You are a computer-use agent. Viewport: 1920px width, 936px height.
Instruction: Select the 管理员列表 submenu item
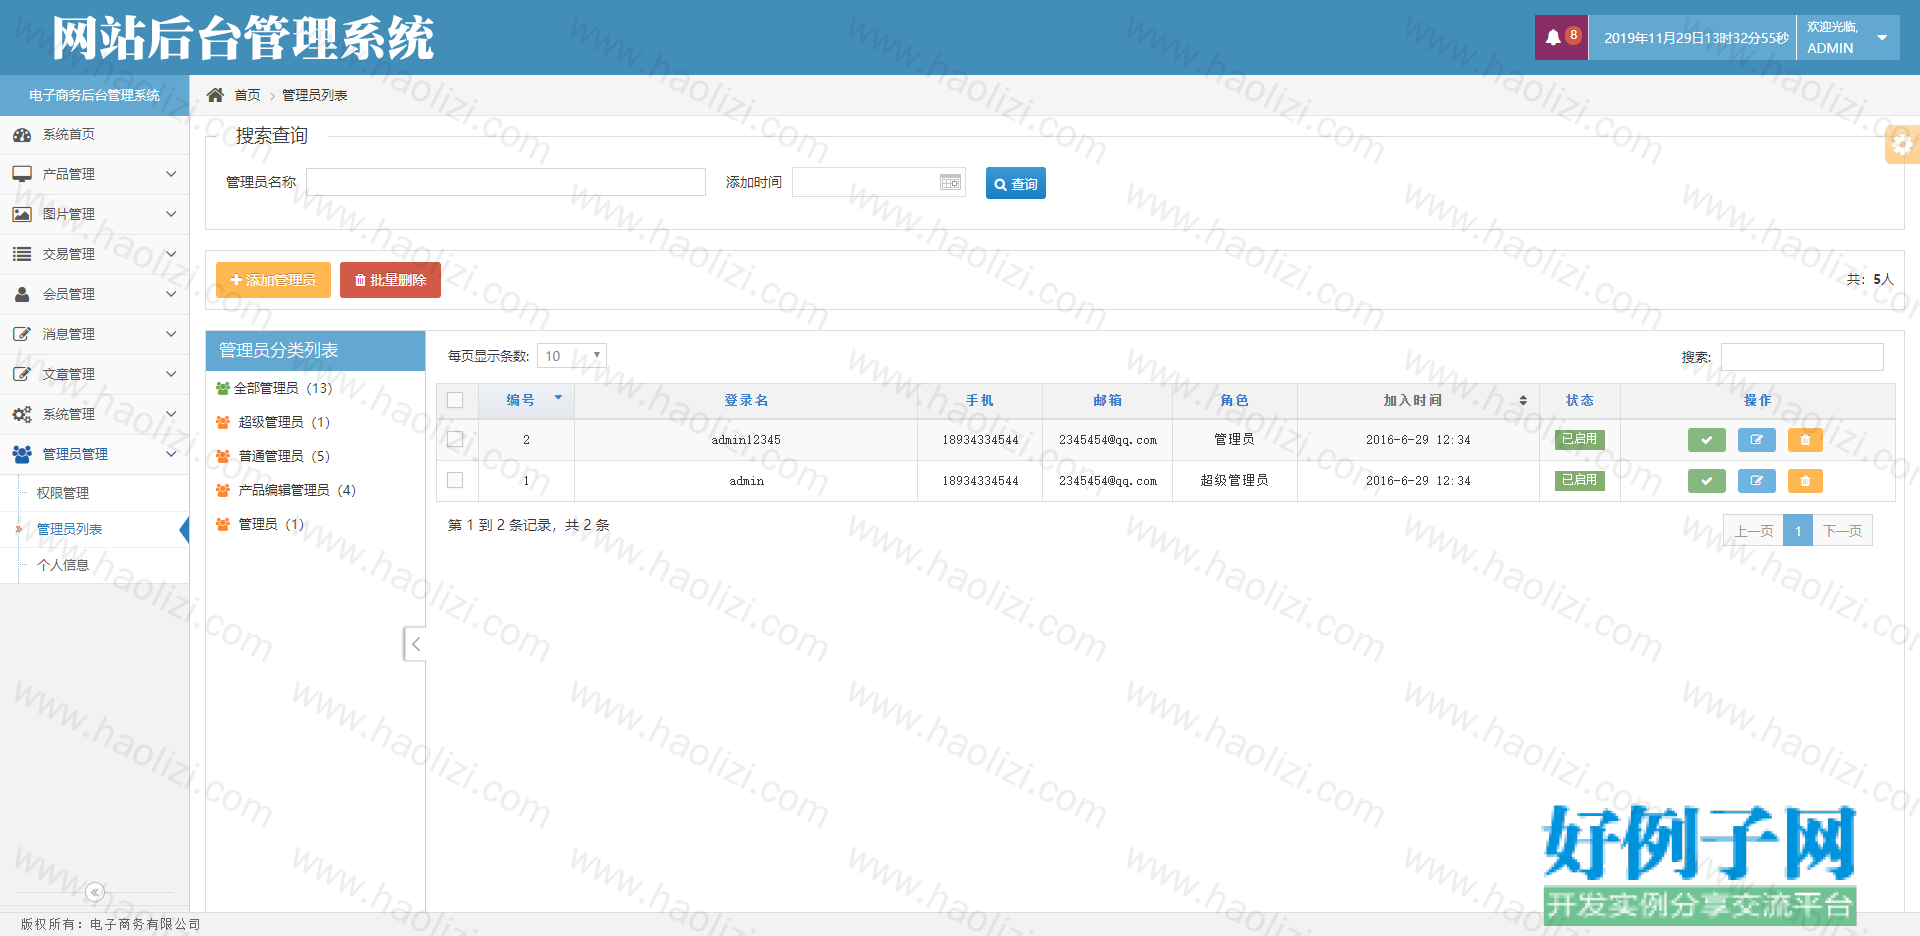pyautogui.click(x=70, y=529)
